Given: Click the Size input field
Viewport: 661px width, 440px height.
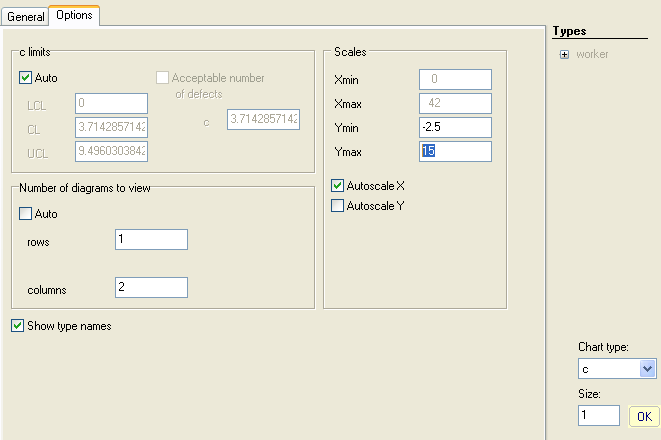Looking at the screenshot, I should tap(600, 415).
